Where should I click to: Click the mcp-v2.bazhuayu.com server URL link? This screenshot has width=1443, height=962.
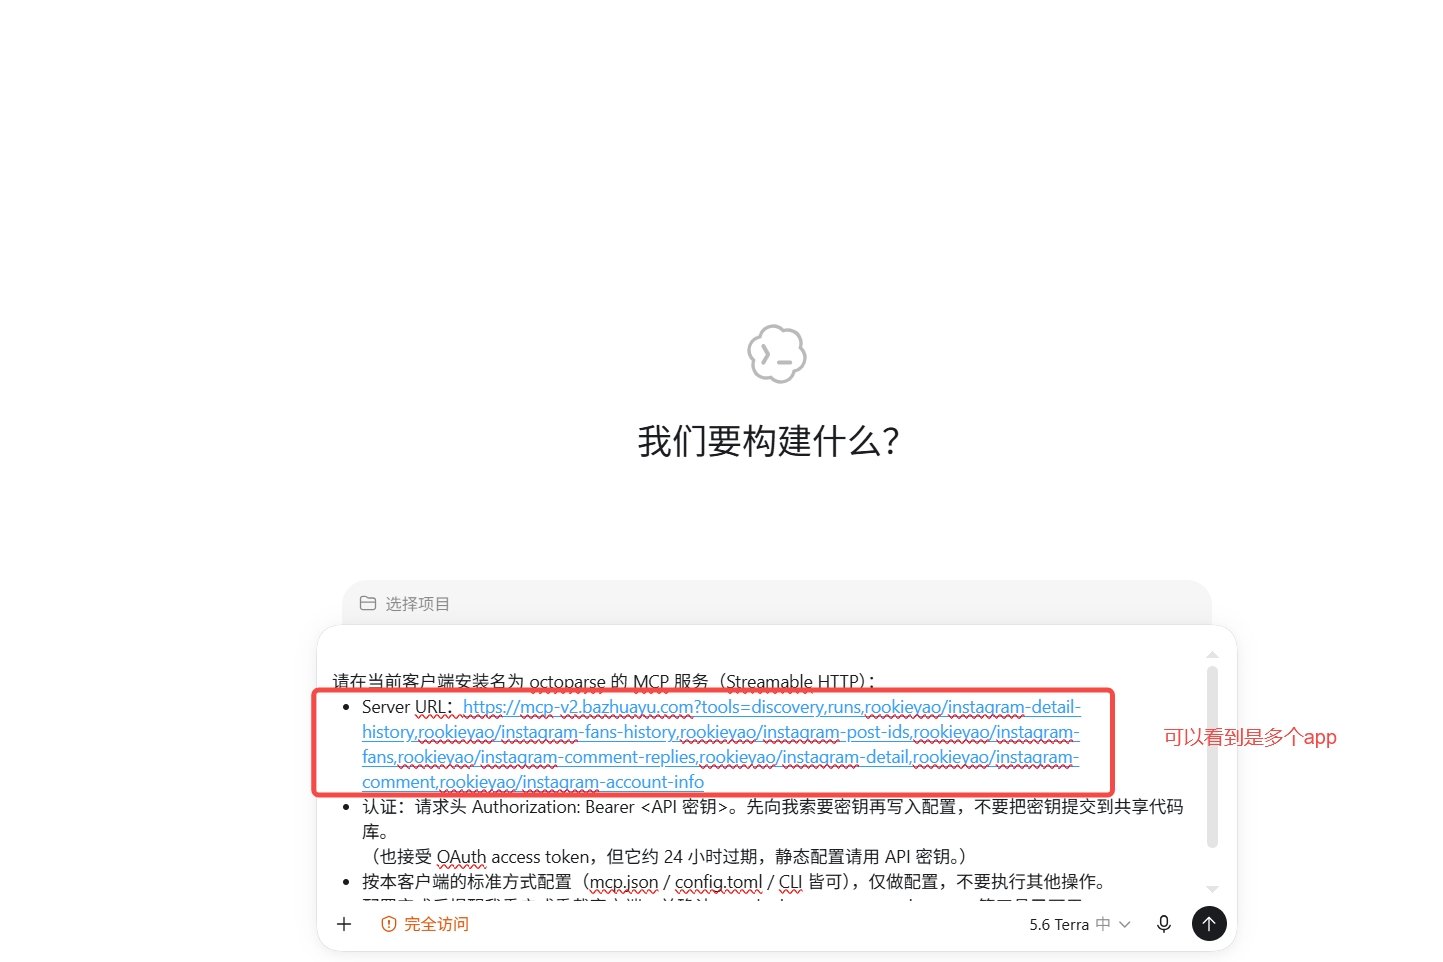click(721, 744)
